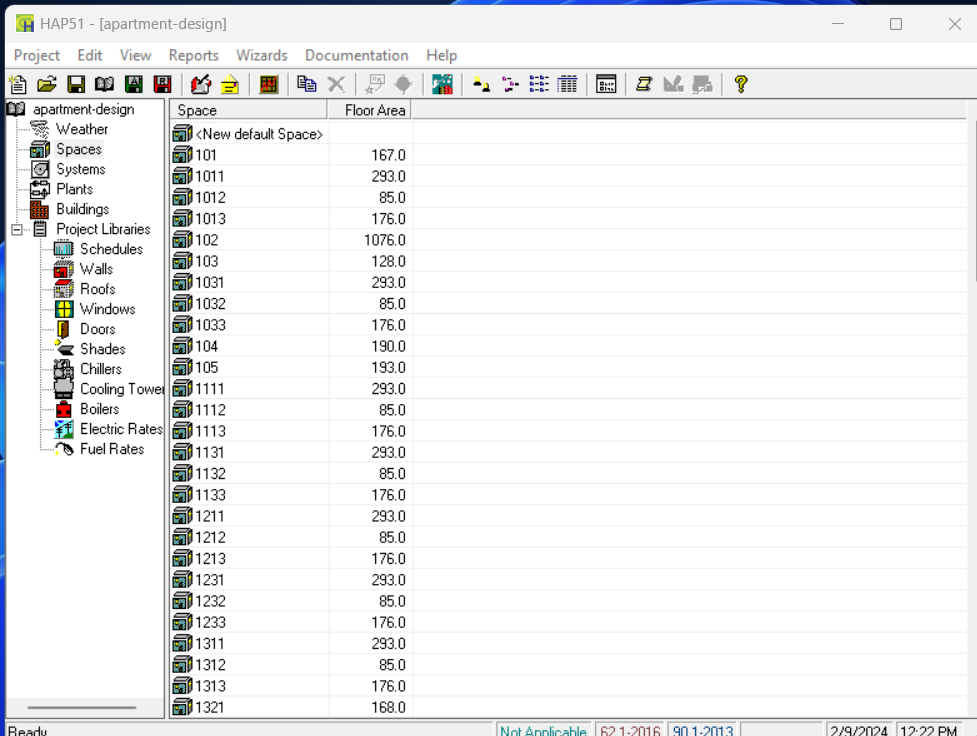Select the Details view toolbar icon
Viewport: 977px width, 736px height.
click(x=568, y=85)
